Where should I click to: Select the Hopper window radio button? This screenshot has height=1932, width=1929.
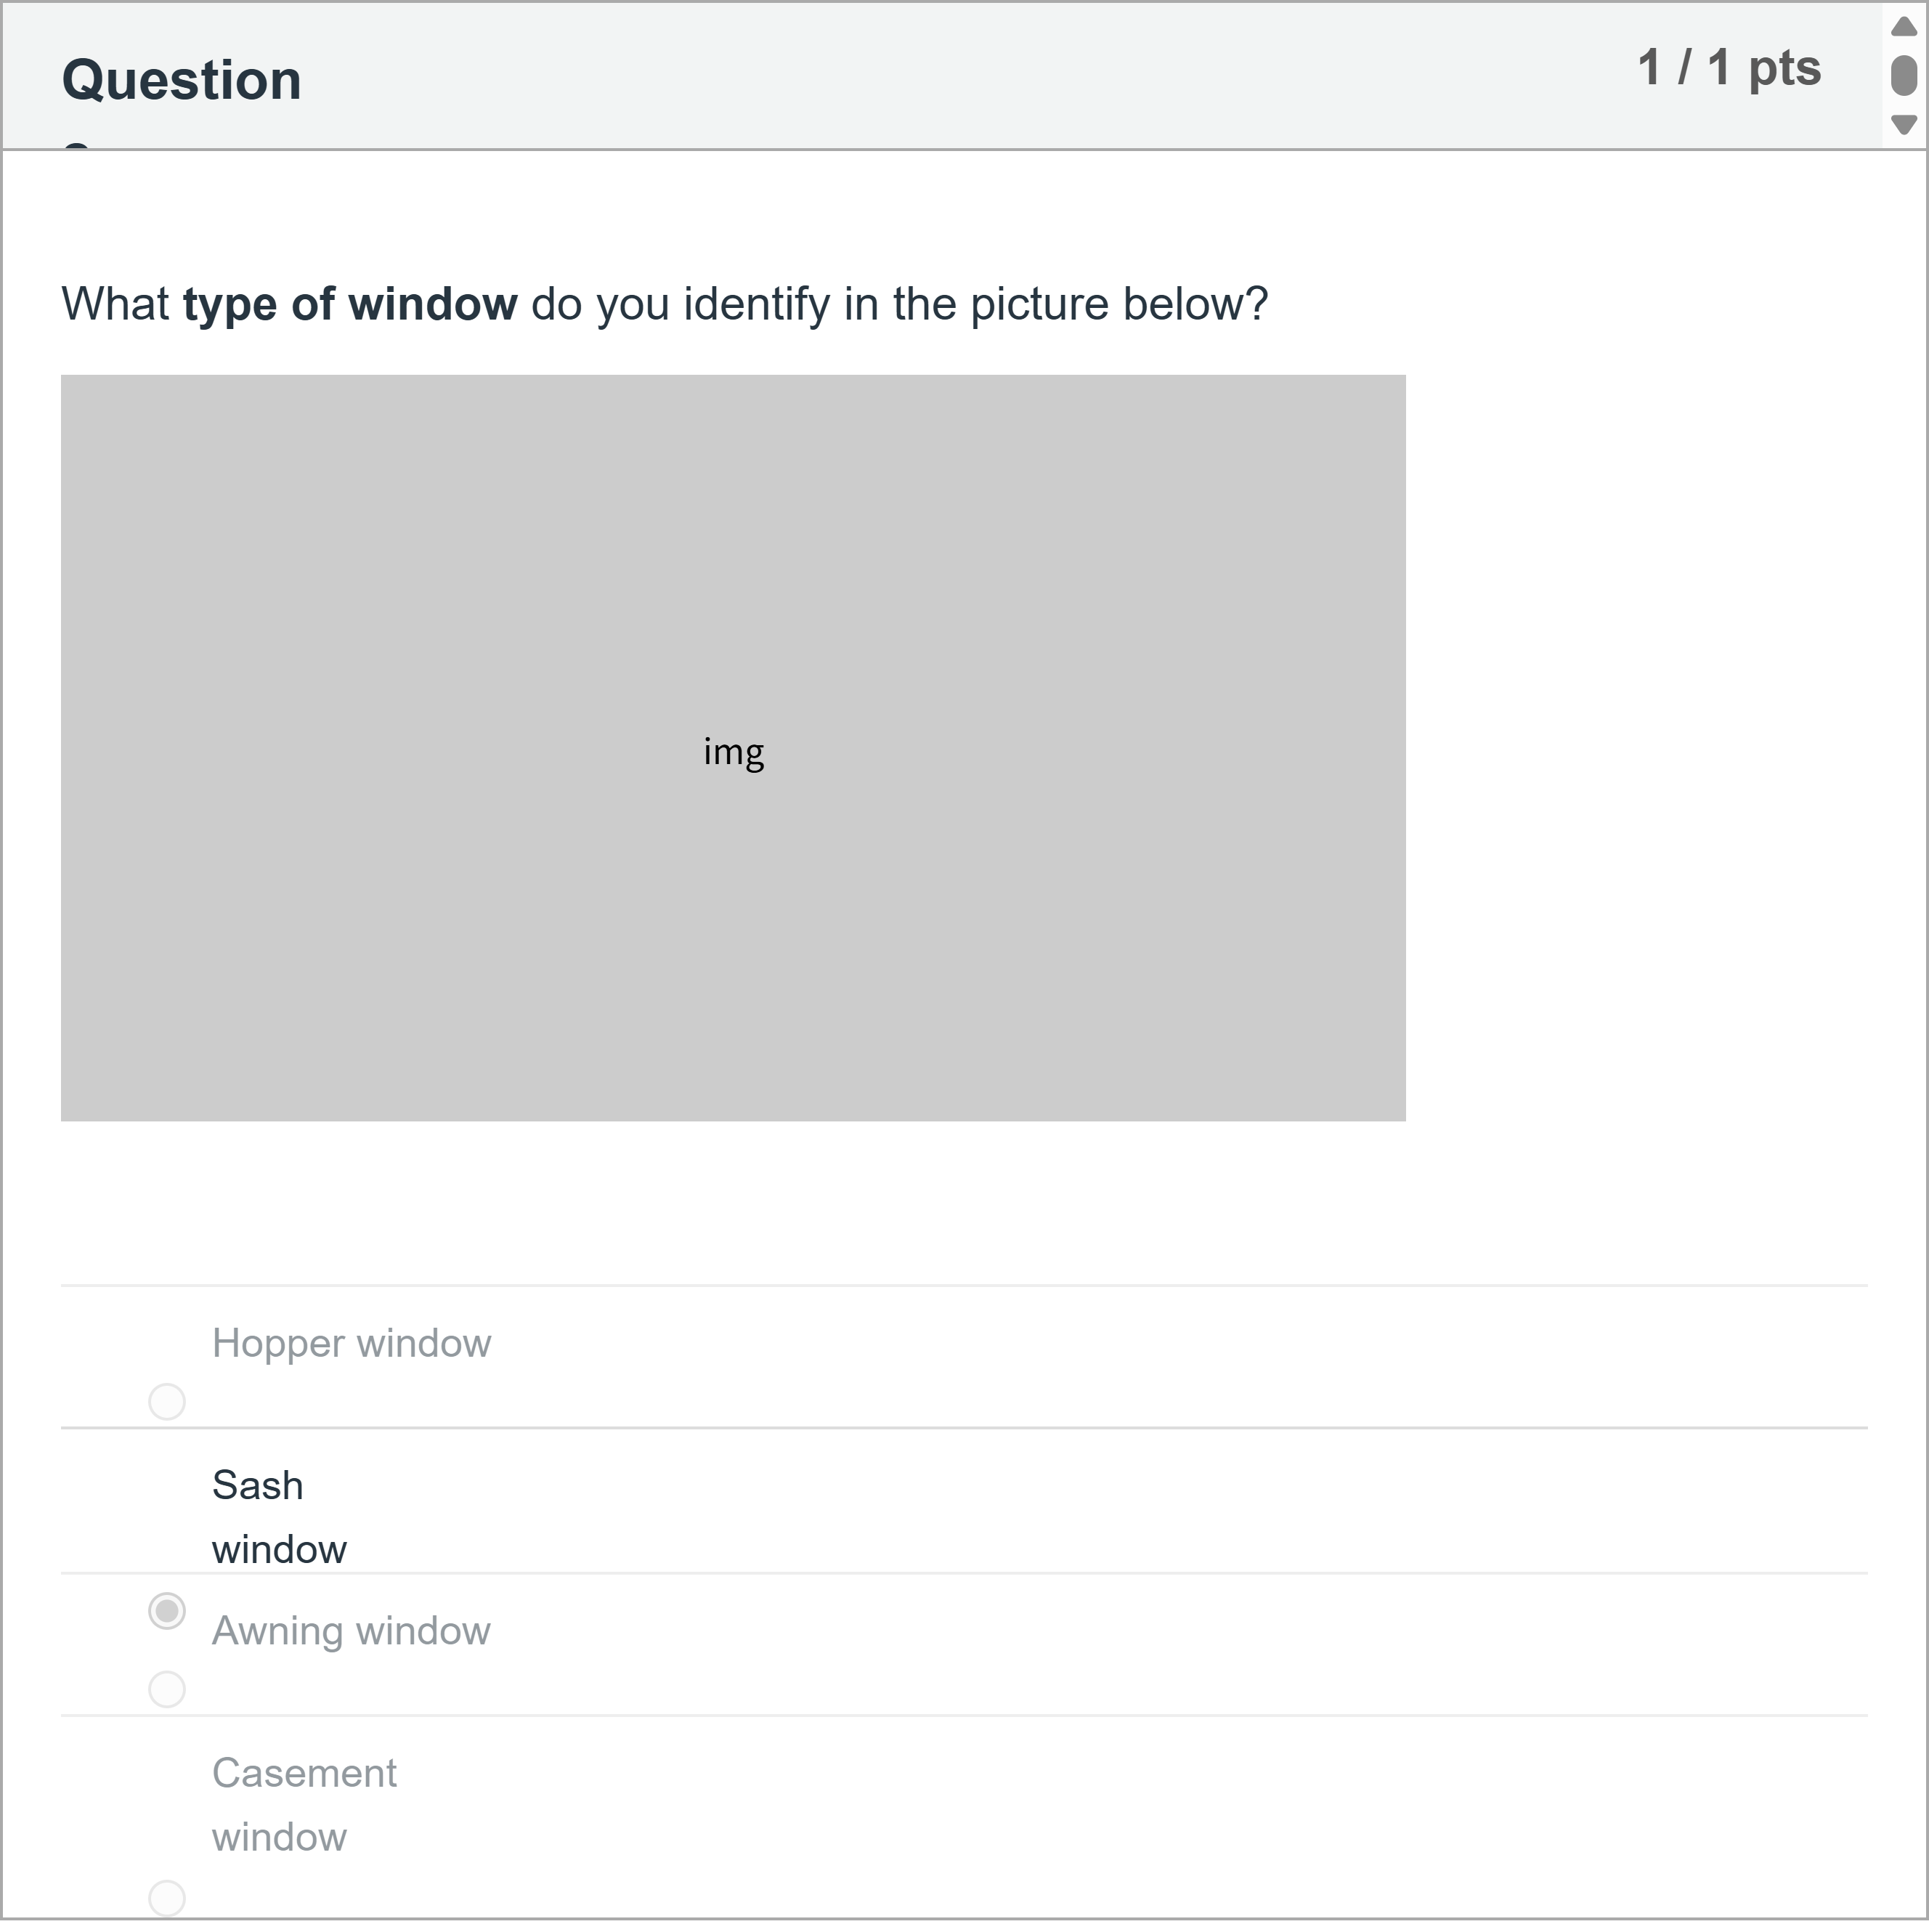click(x=168, y=1402)
